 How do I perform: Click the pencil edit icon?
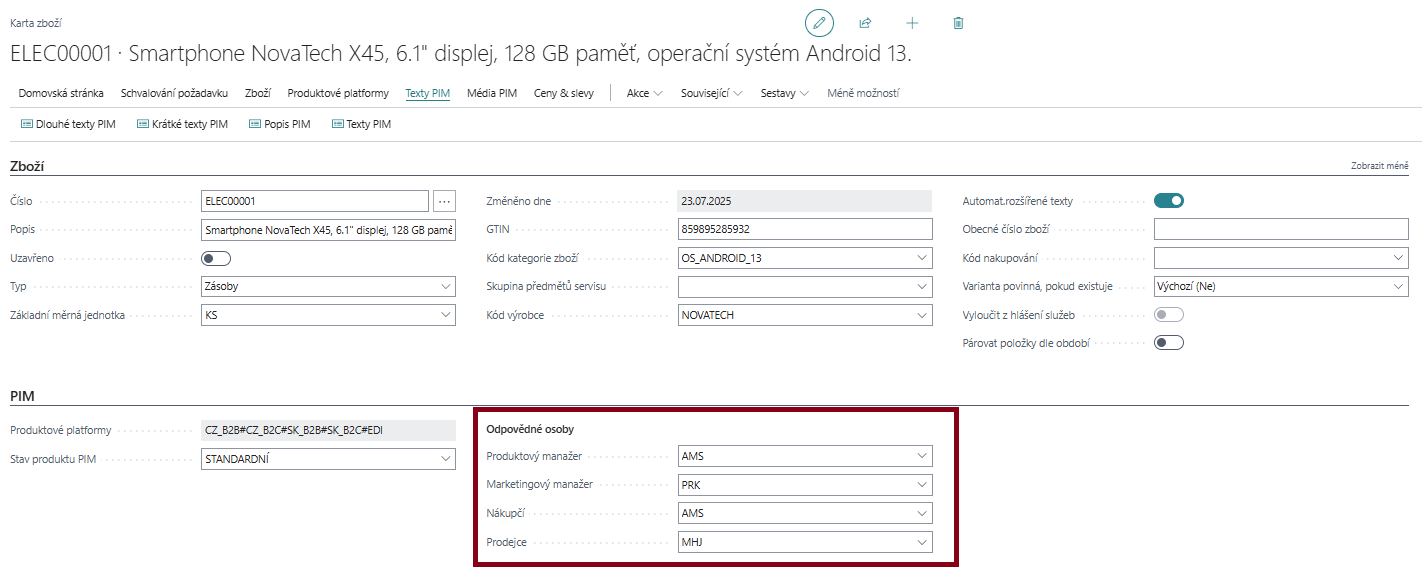(x=819, y=23)
